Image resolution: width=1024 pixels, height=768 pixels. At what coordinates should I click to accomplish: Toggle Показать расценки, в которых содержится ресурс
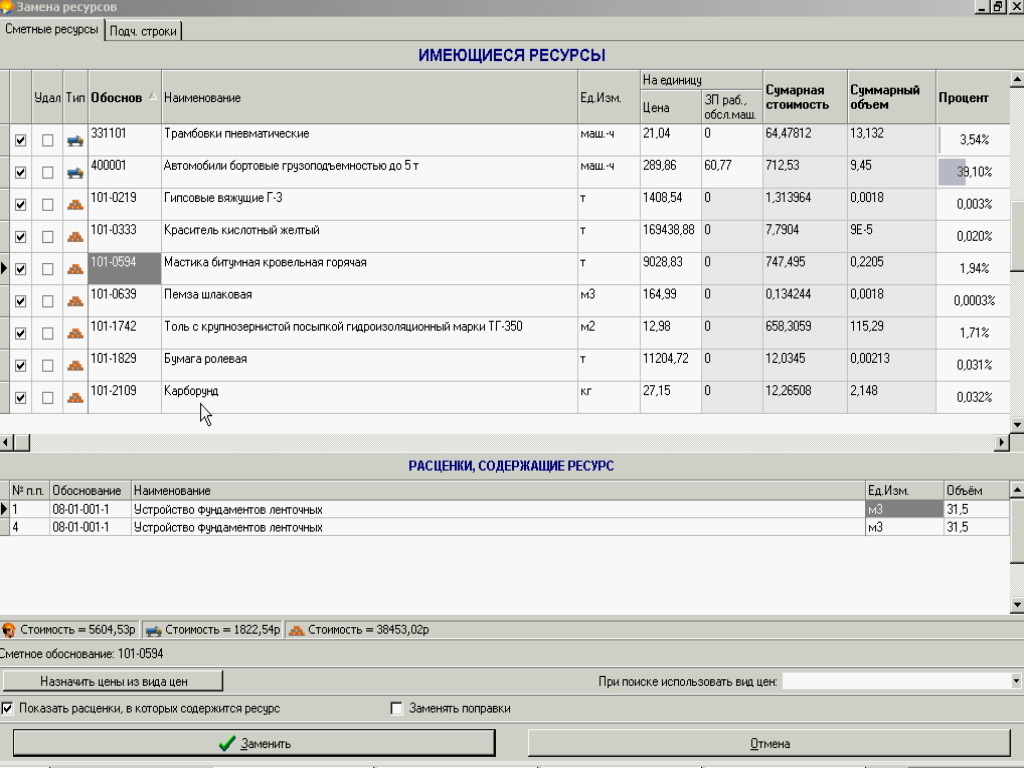click(7, 709)
